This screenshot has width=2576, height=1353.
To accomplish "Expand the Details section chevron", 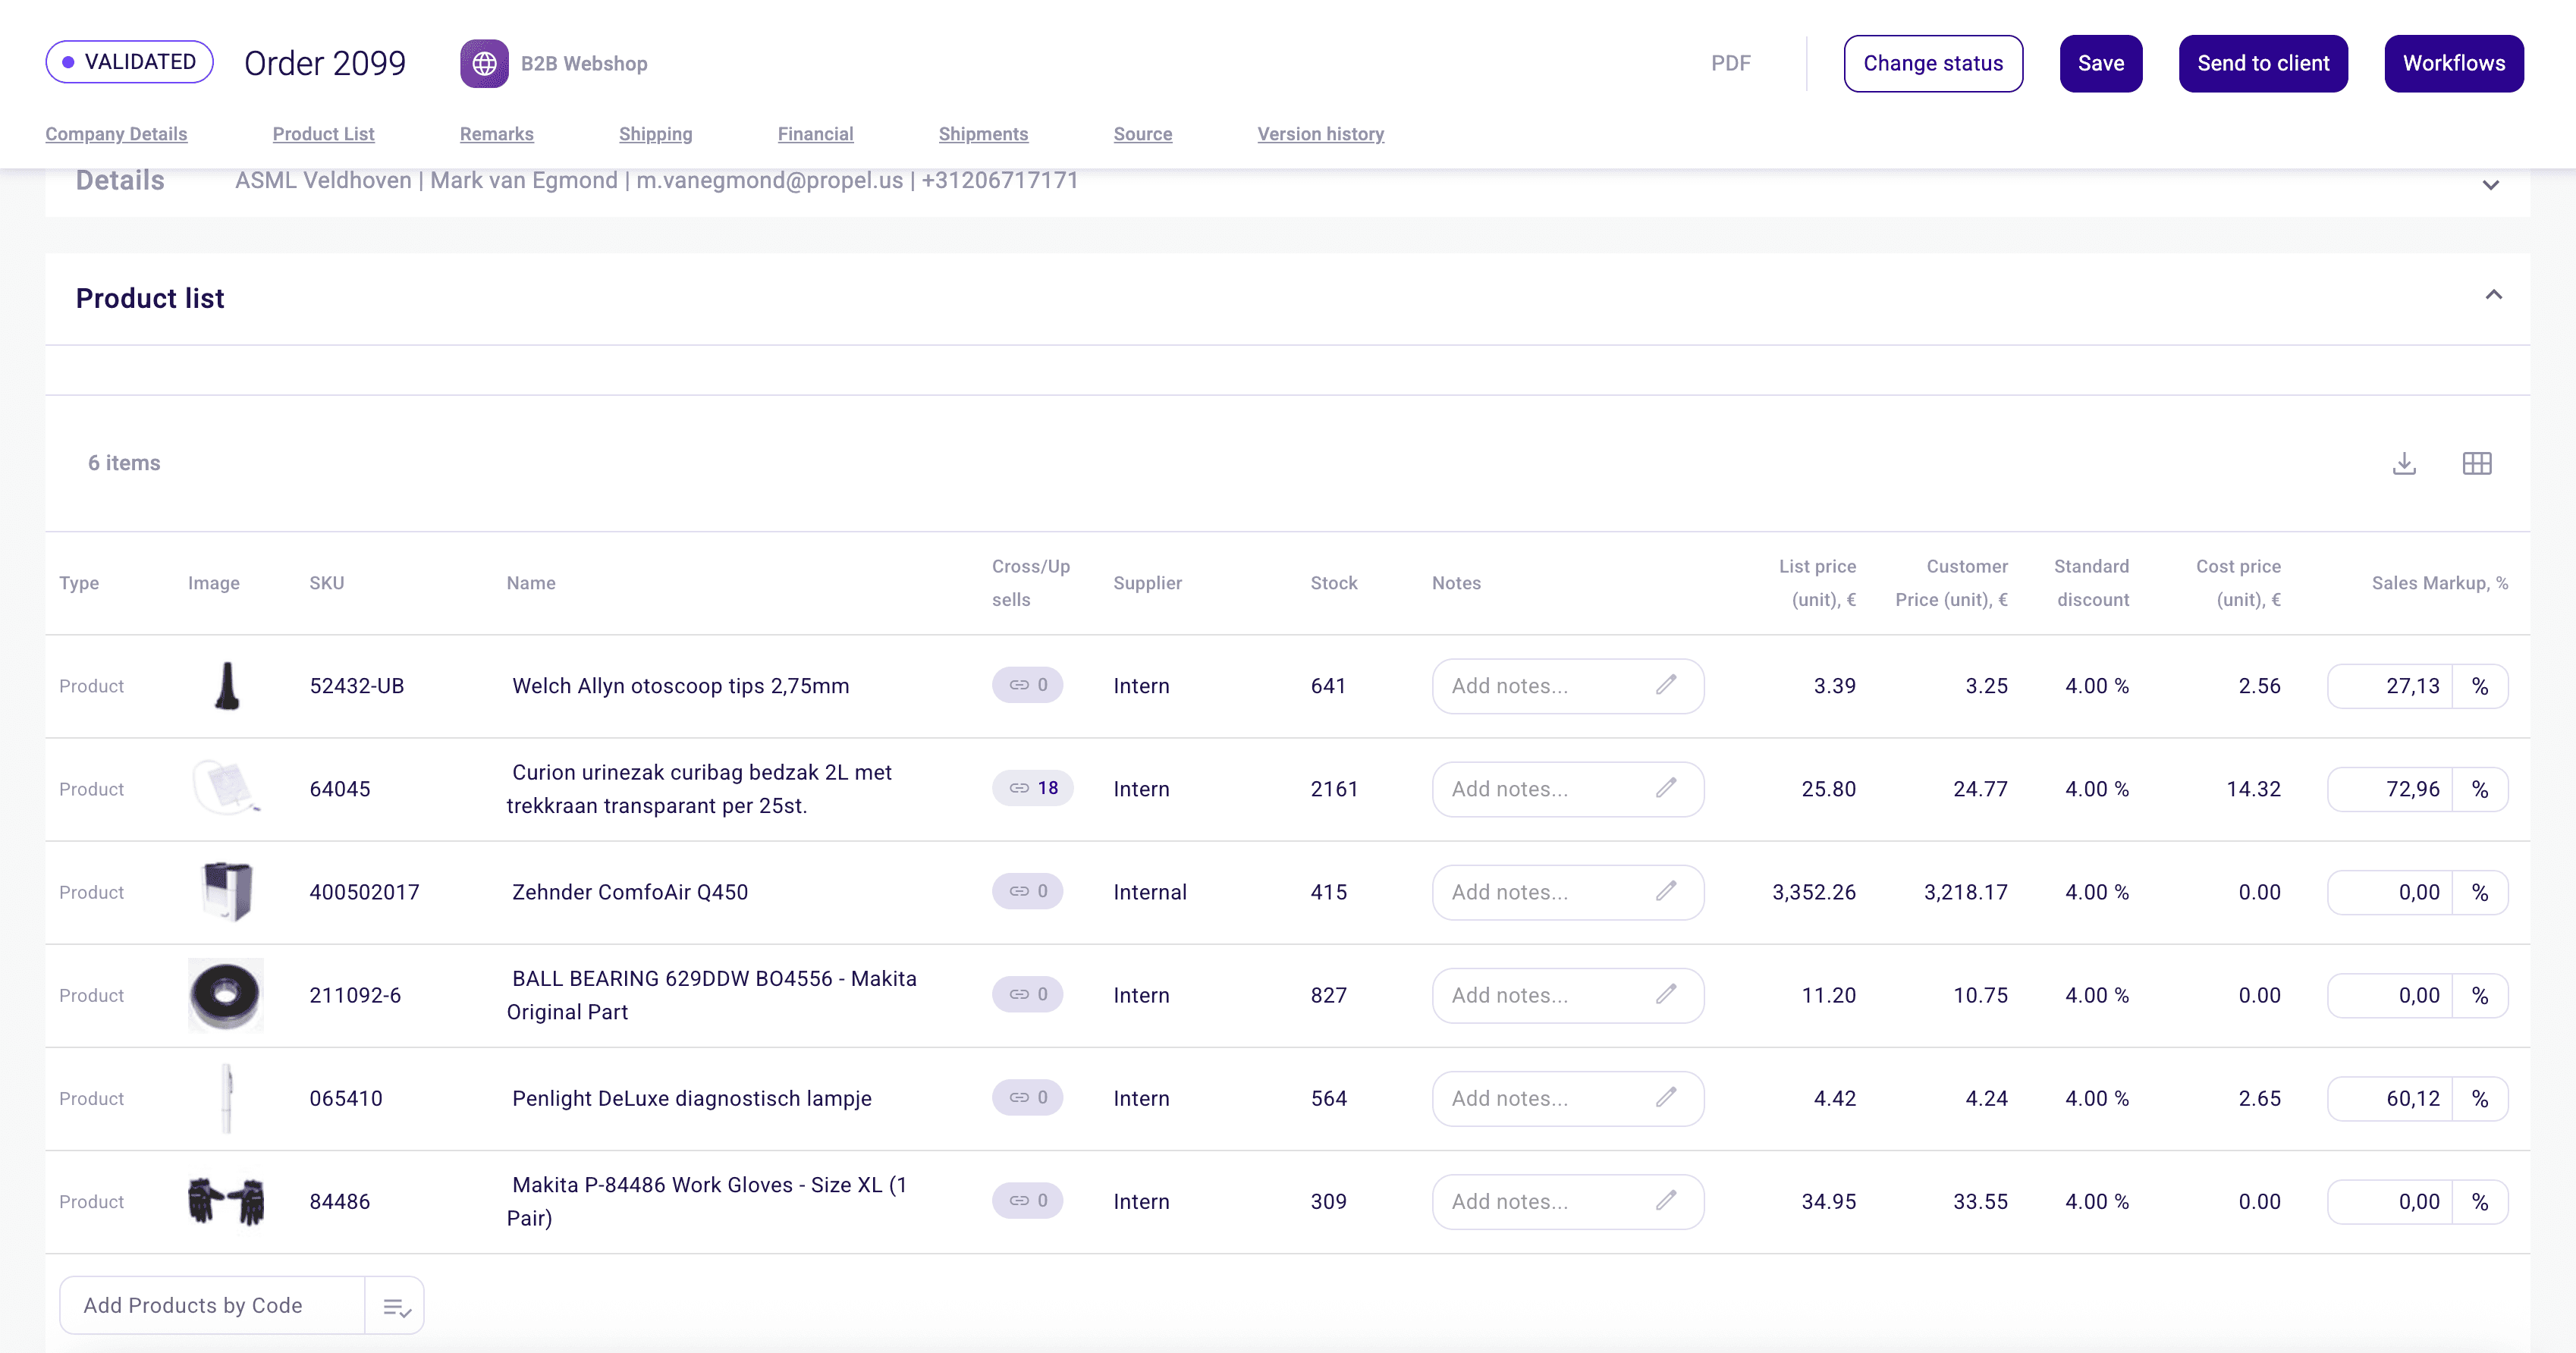I will 2490,185.
